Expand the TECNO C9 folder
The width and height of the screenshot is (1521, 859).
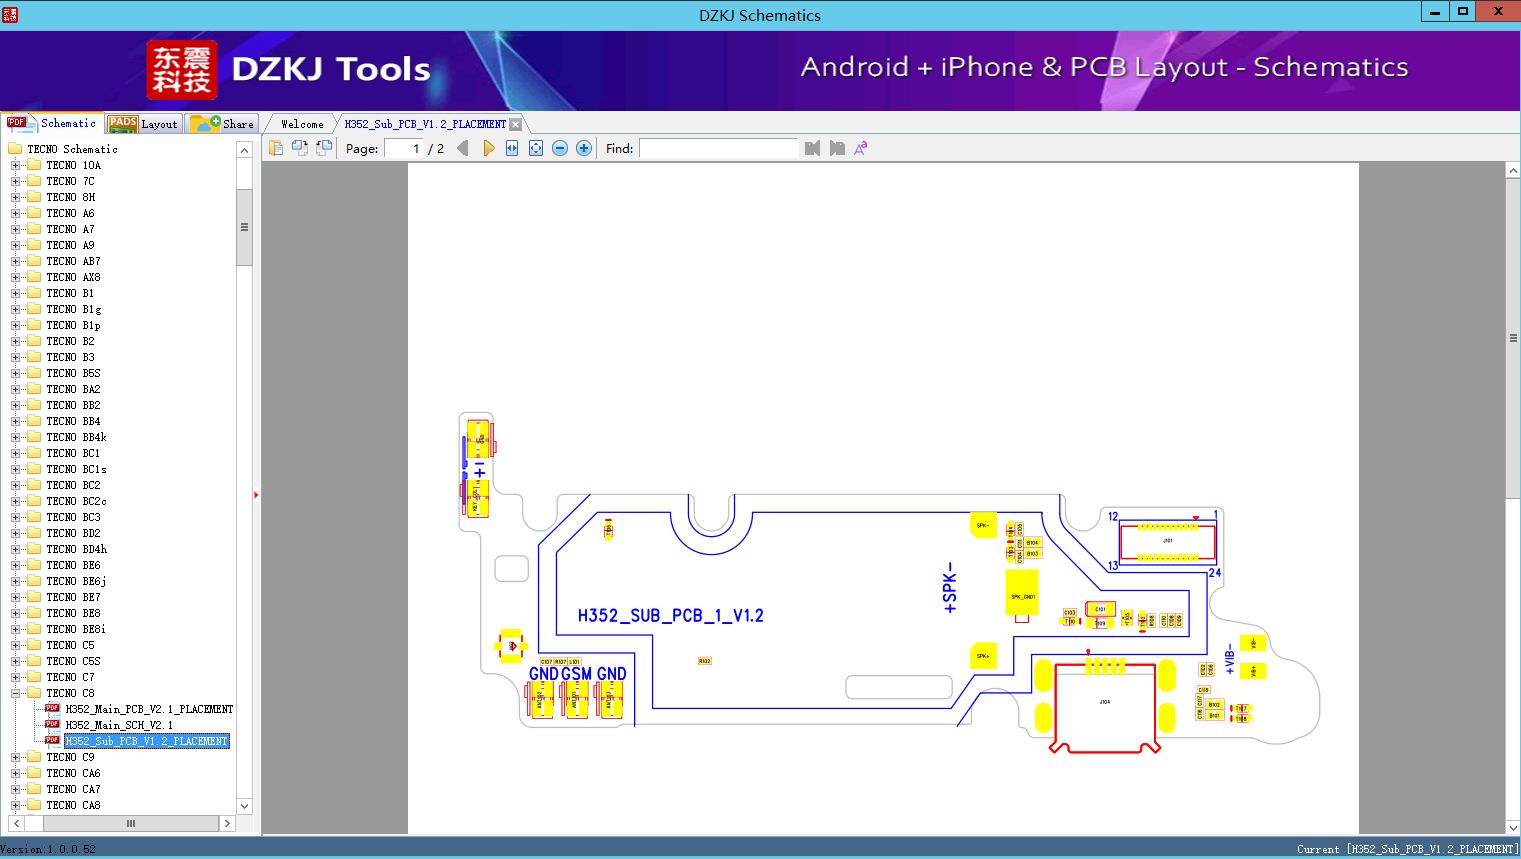tap(15, 757)
